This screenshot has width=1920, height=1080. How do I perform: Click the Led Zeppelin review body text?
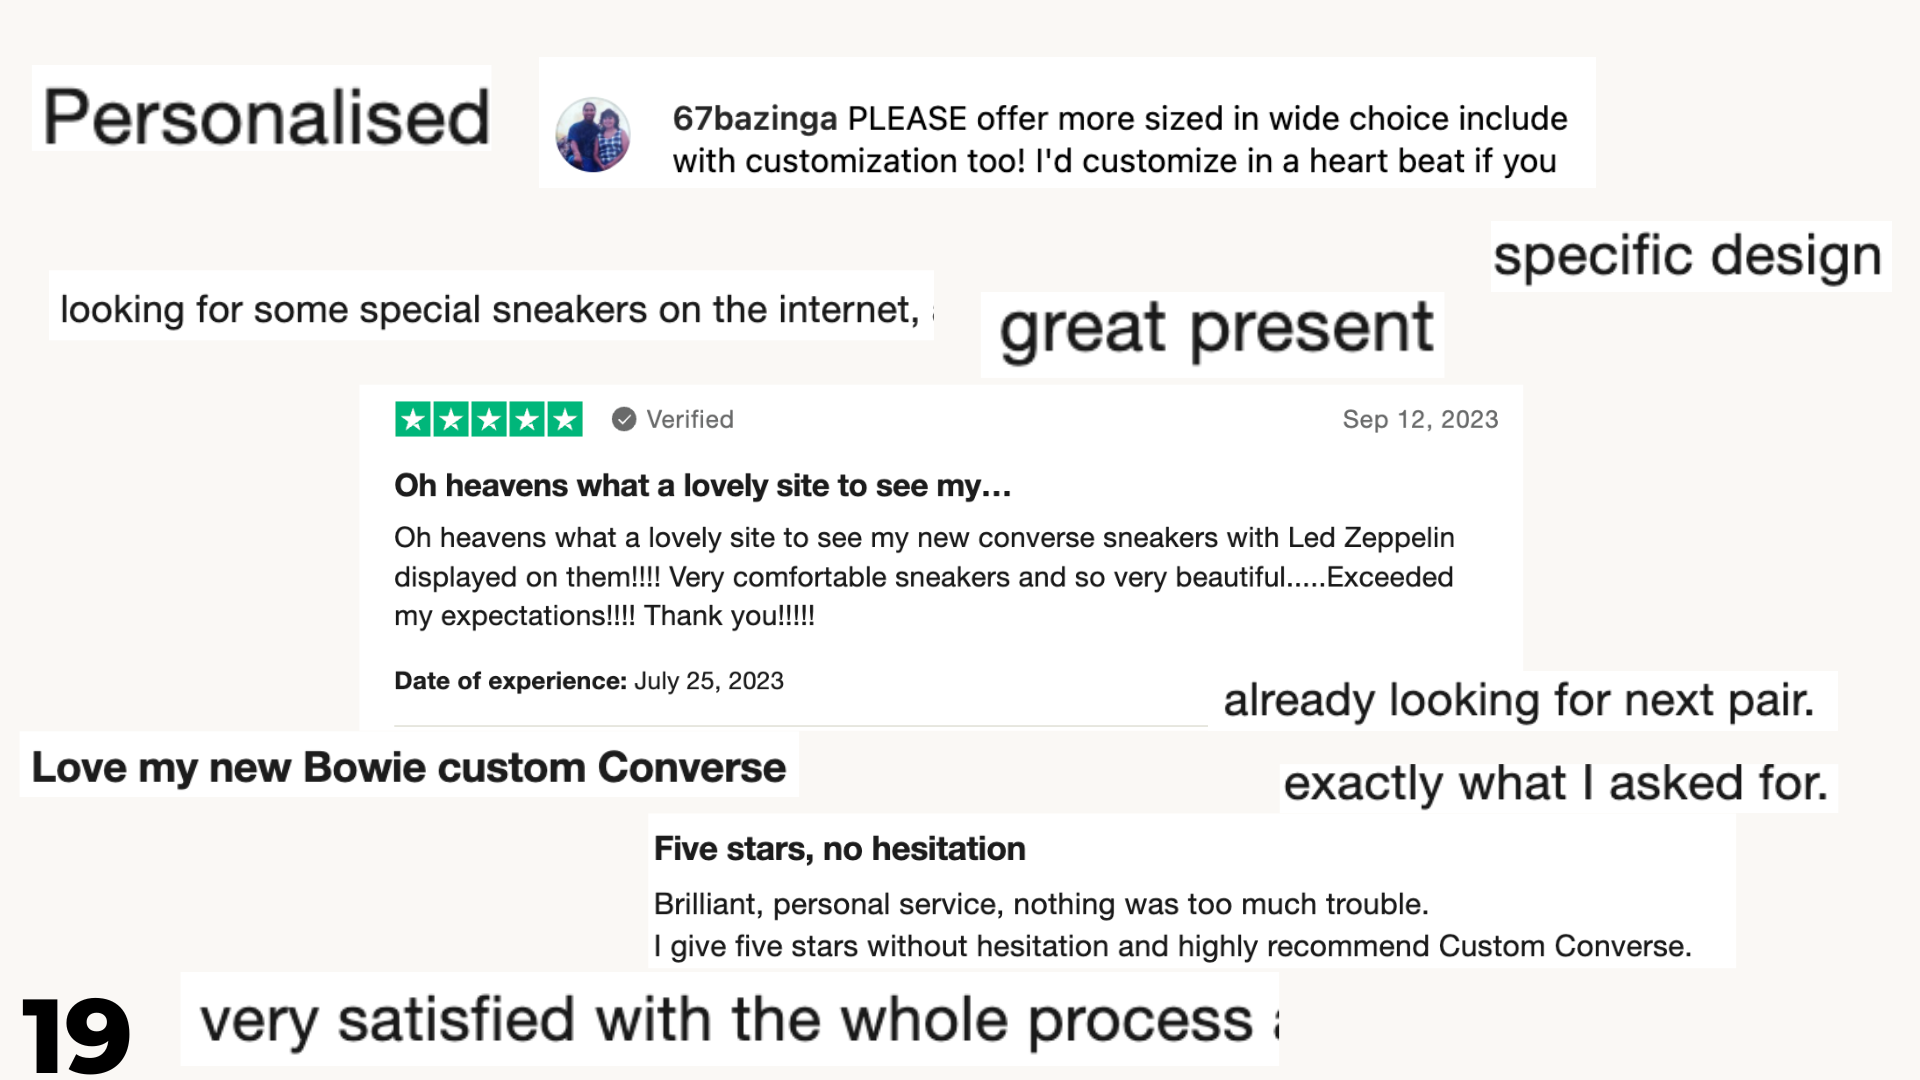coord(924,576)
